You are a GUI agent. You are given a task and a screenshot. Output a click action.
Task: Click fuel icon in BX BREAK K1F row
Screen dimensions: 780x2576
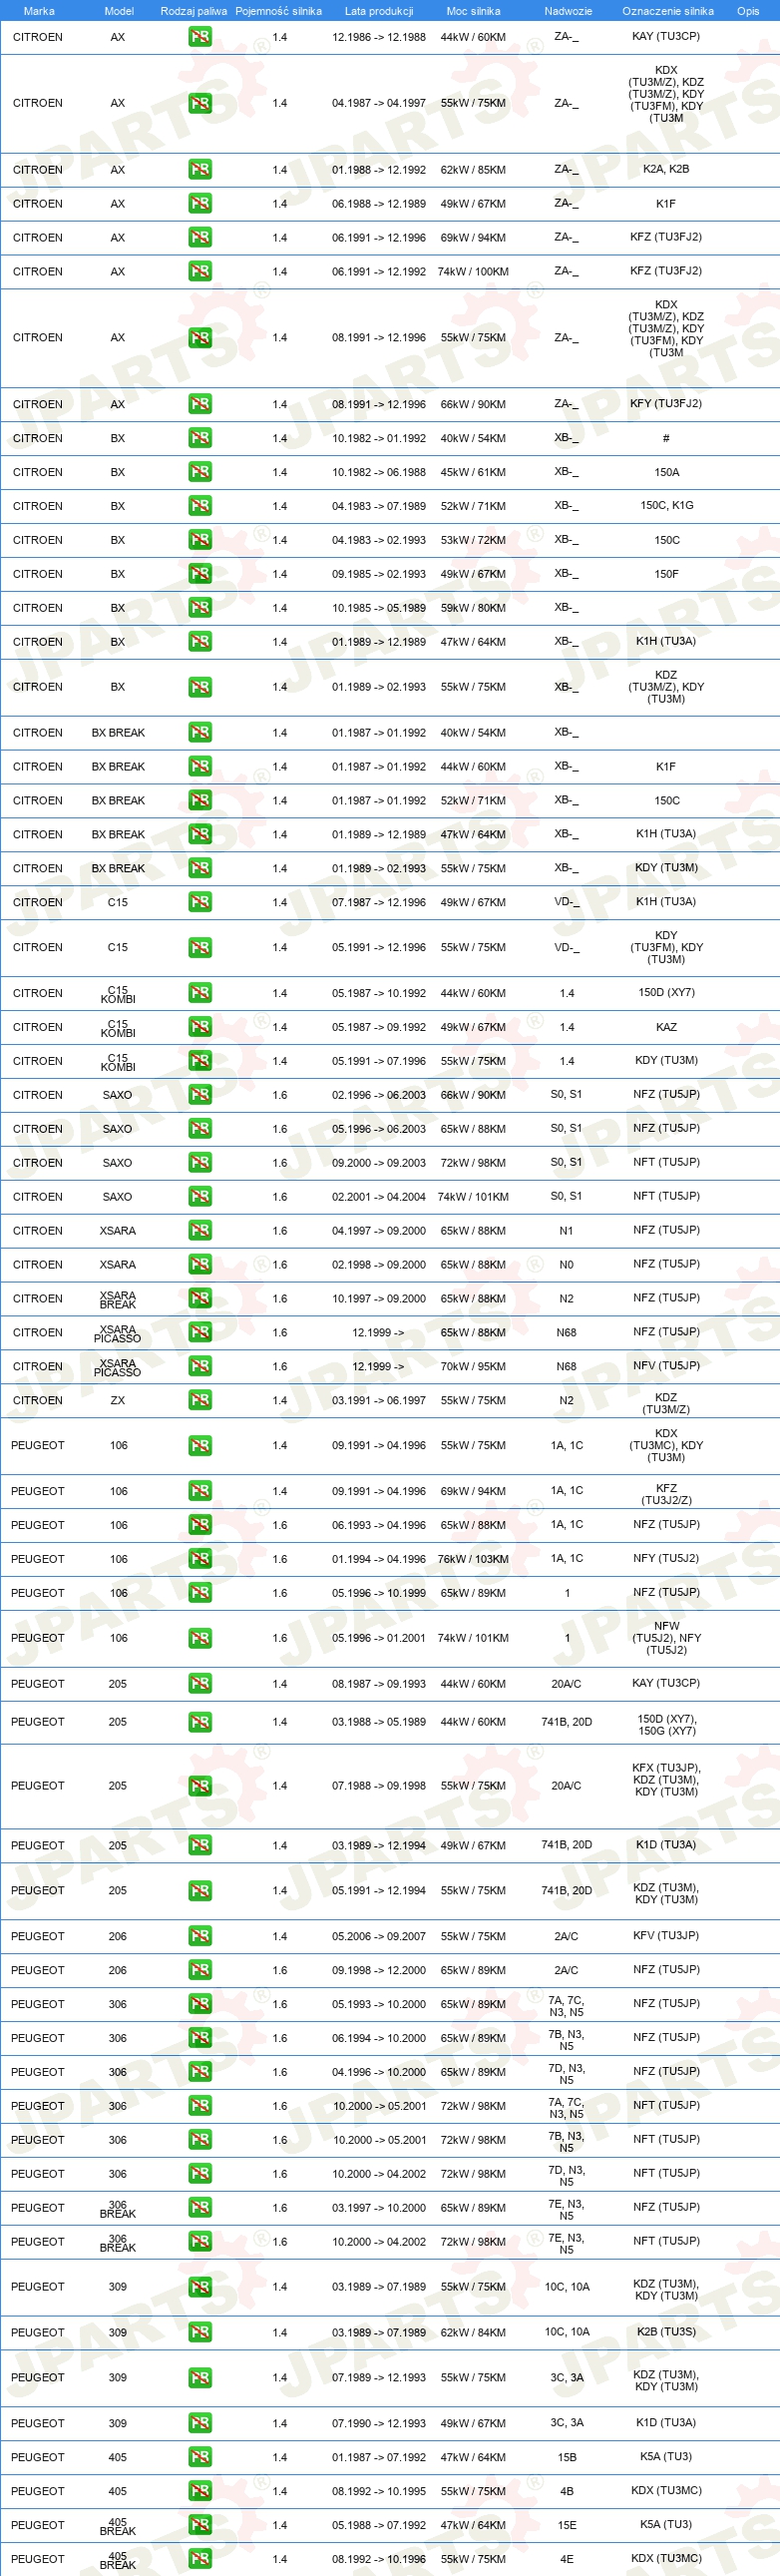[x=200, y=767]
